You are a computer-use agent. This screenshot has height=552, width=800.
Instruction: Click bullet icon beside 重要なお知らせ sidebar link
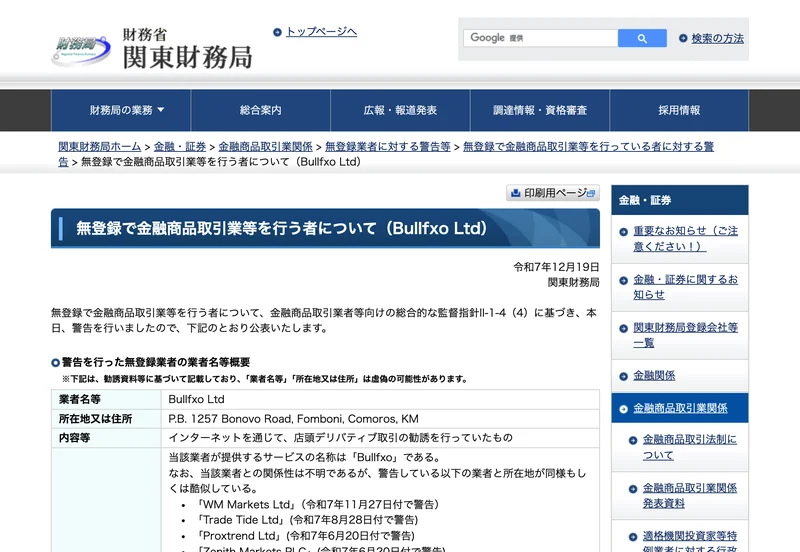[x=623, y=232]
